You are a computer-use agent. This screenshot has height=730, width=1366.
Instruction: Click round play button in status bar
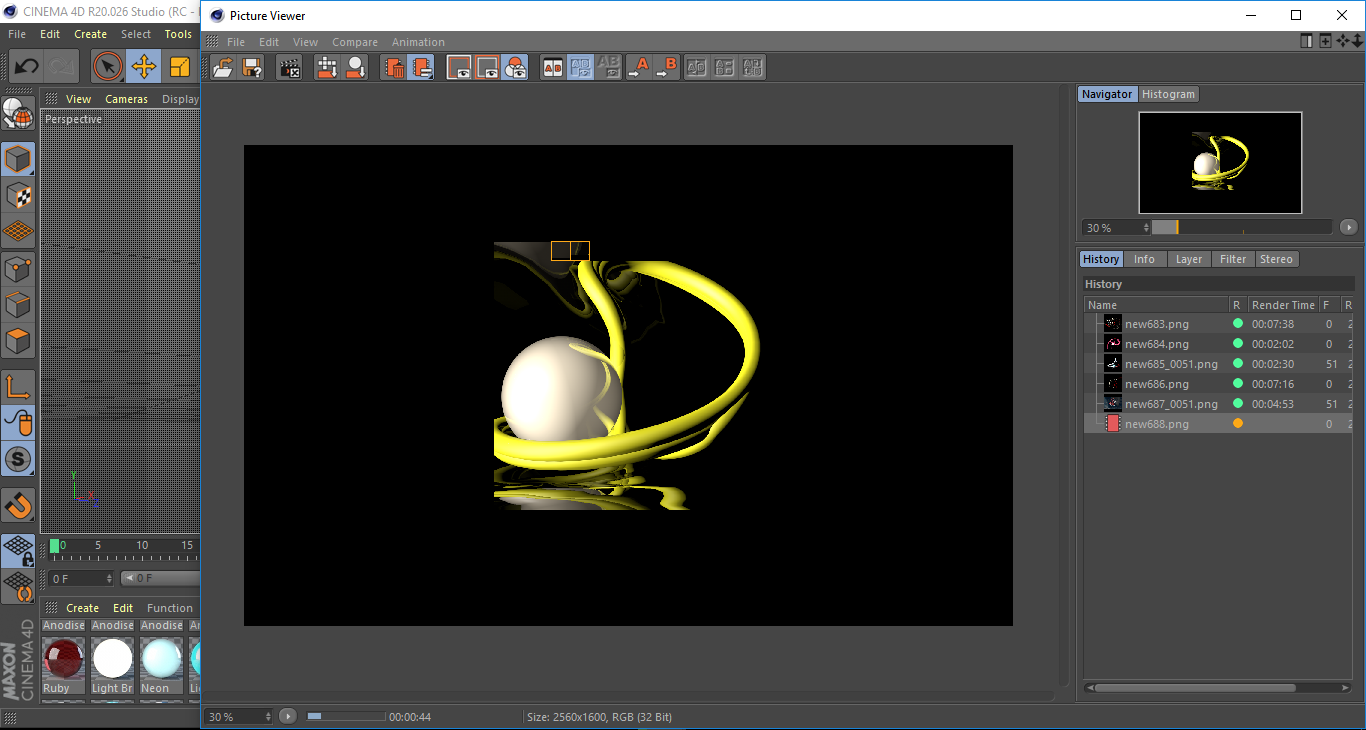[x=288, y=717]
